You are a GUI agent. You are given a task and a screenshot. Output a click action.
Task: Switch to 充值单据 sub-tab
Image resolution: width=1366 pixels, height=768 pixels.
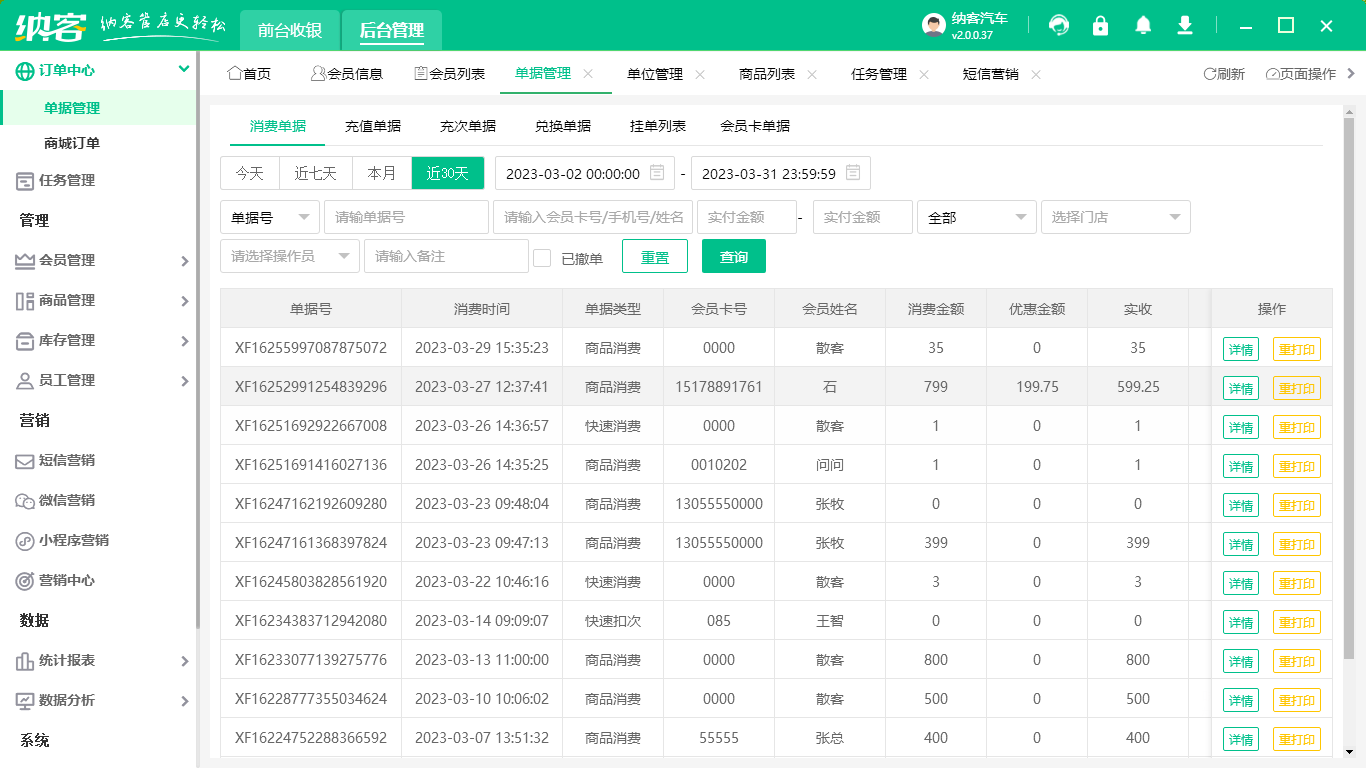pos(373,126)
